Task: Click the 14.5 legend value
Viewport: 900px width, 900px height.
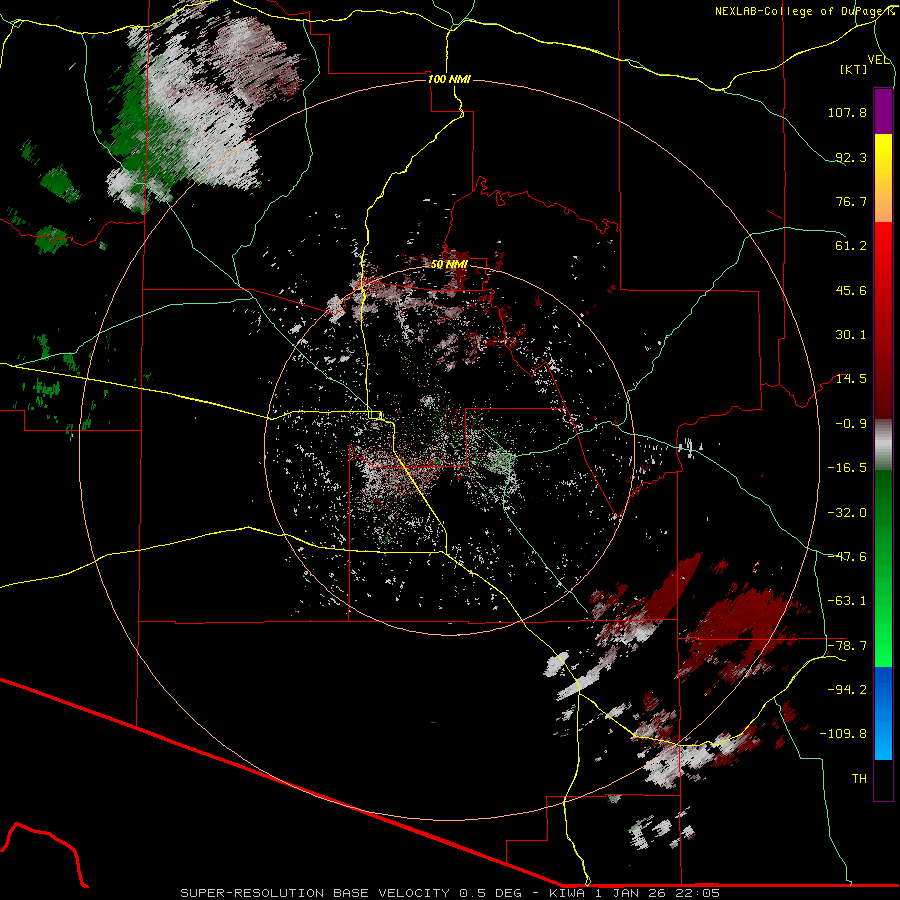Action: (851, 379)
